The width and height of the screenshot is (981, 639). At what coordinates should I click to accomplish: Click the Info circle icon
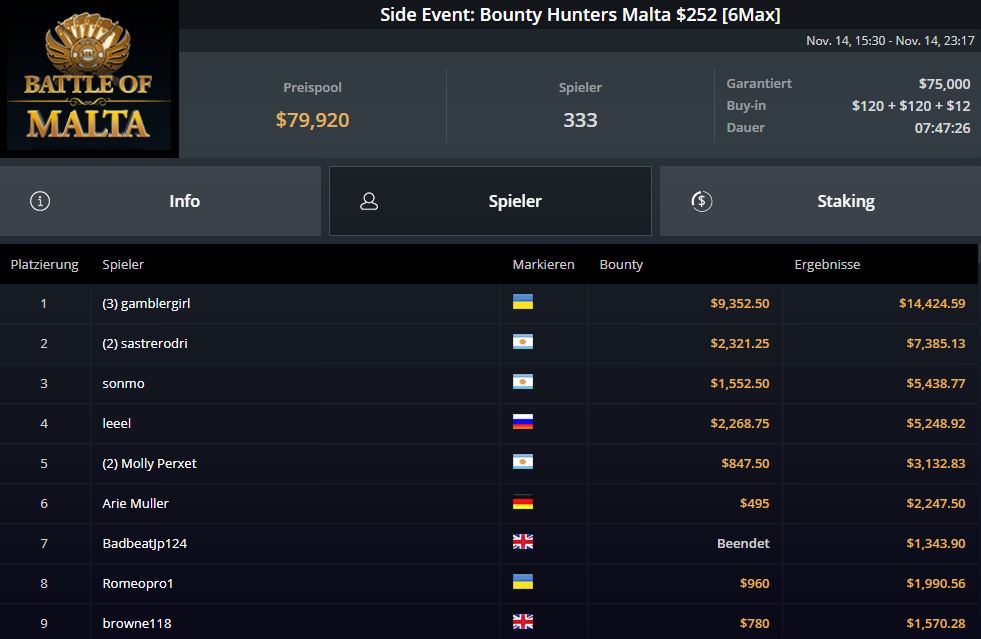coord(40,201)
